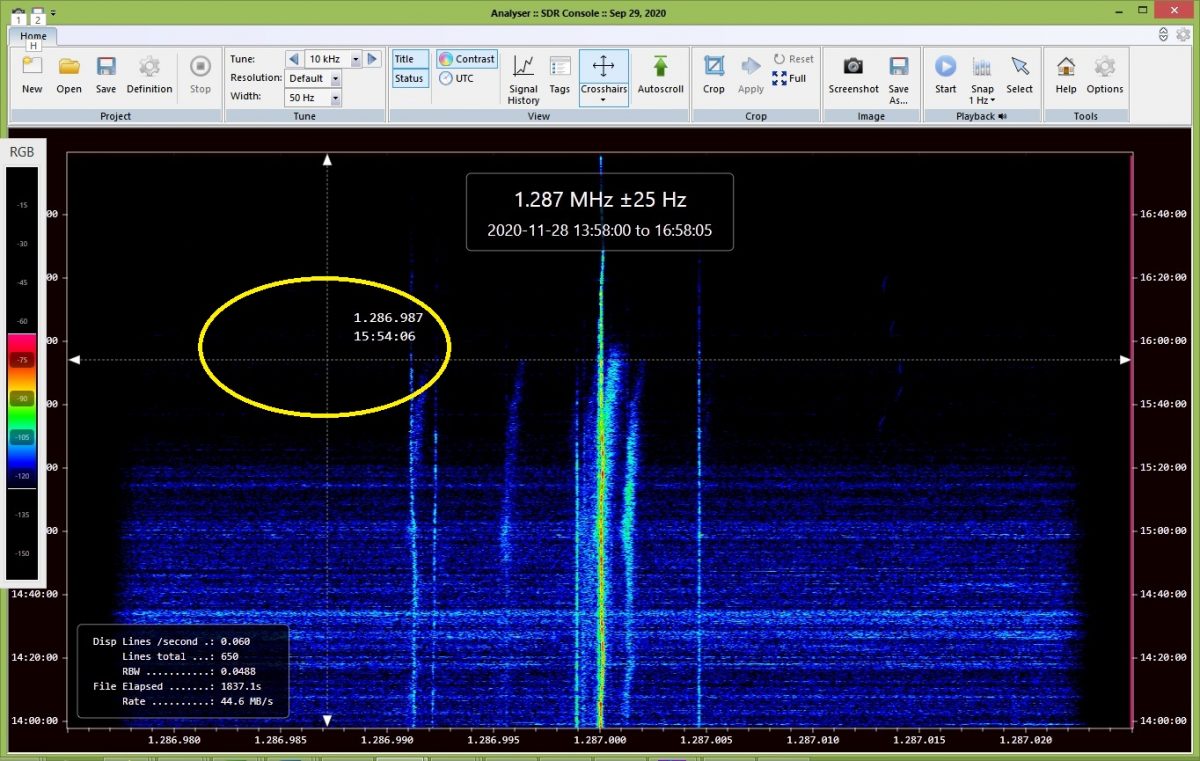Open the Signal History view
This screenshot has height=761, width=1200.
pos(523,77)
